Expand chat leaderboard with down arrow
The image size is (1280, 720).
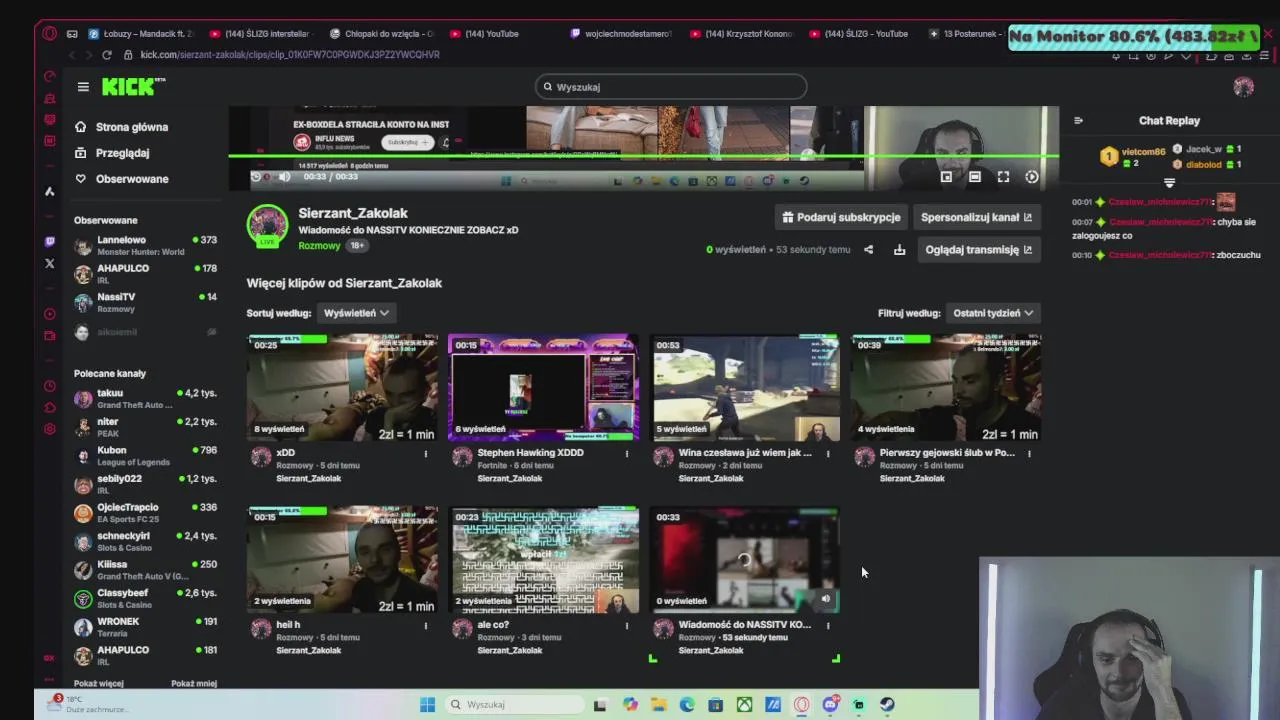click(1169, 183)
